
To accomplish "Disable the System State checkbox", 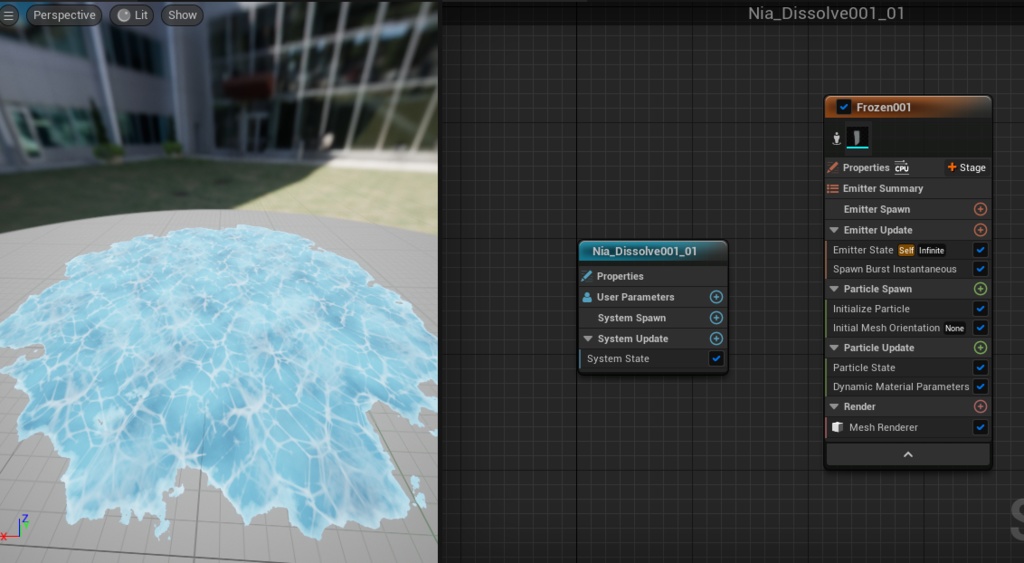I will coord(716,359).
